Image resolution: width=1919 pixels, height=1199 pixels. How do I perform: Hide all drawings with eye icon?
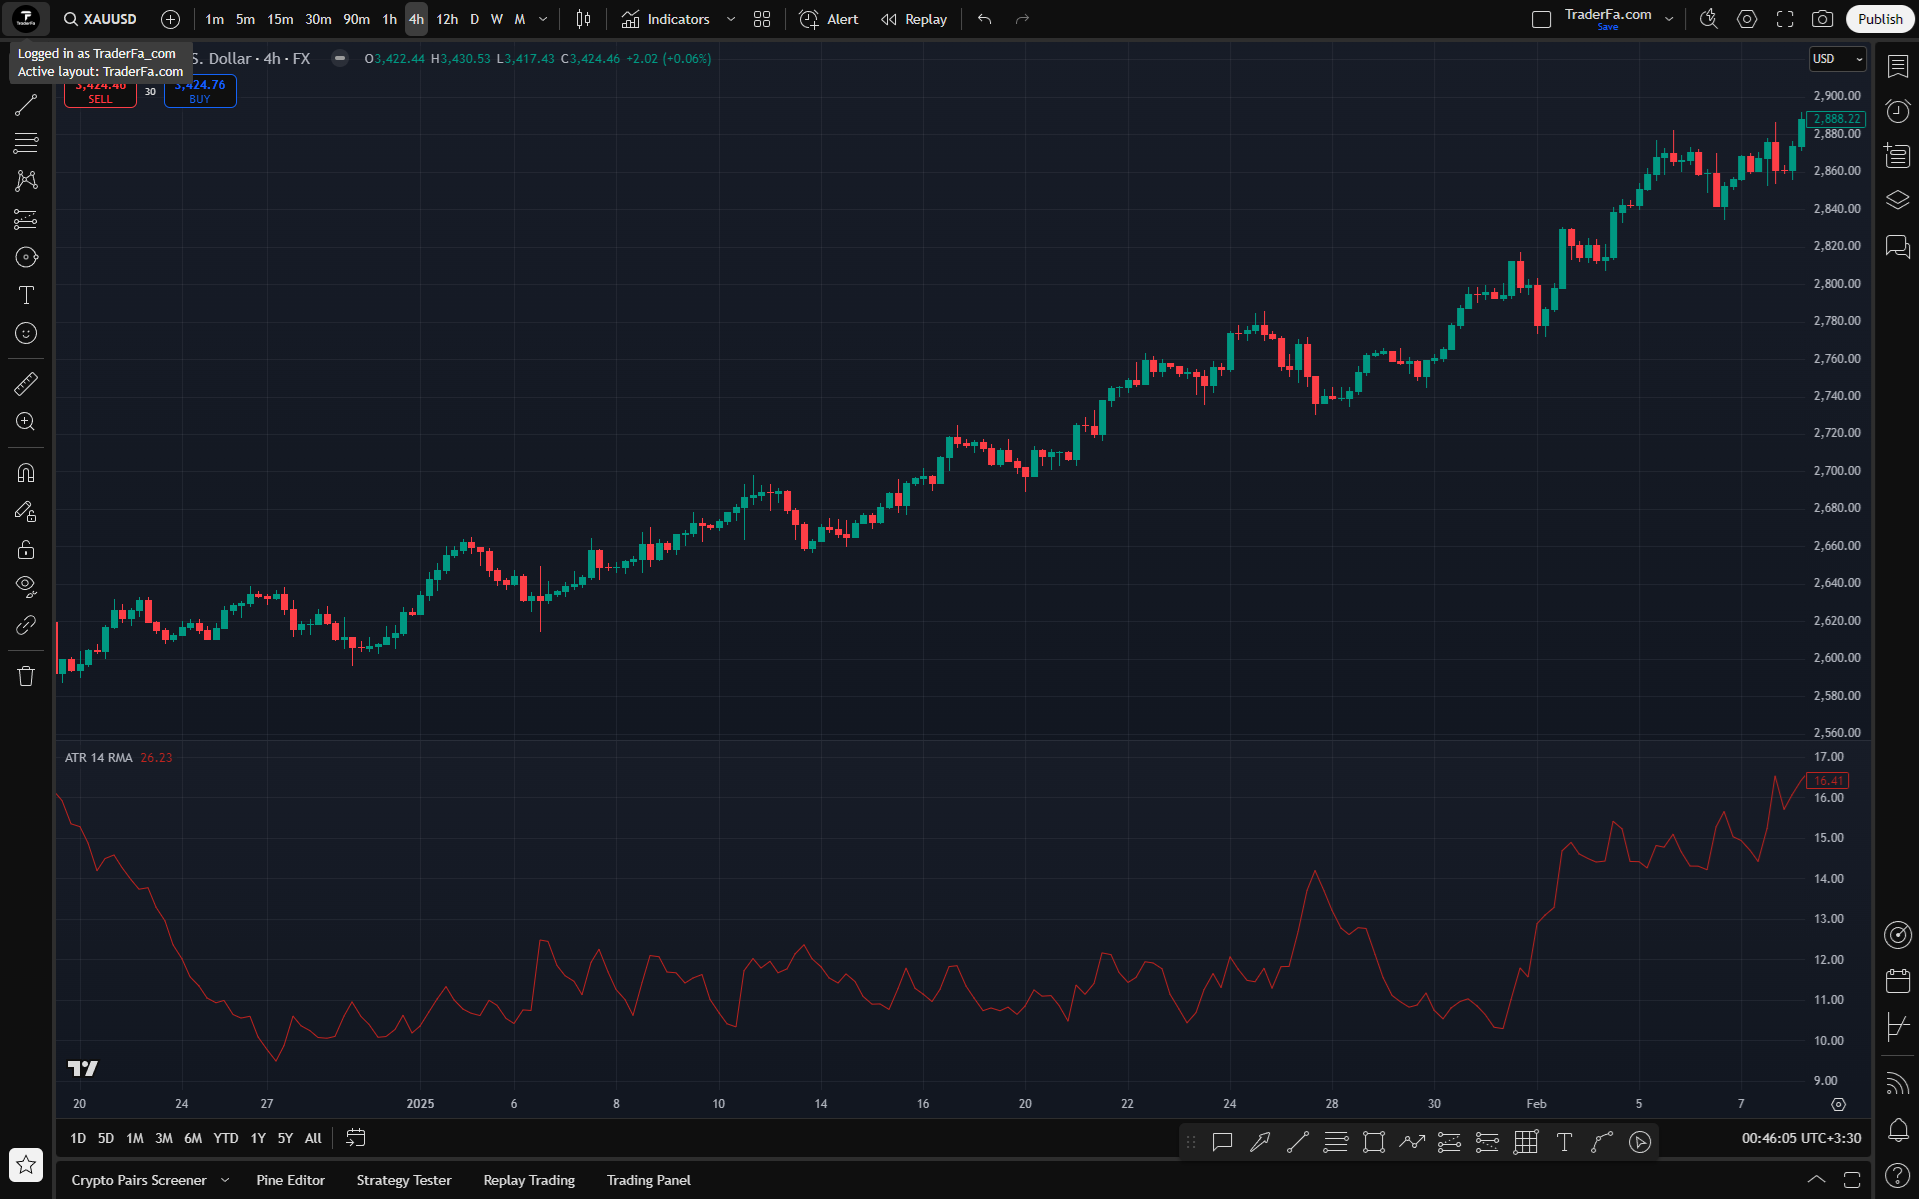pyautogui.click(x=26, y=587)
